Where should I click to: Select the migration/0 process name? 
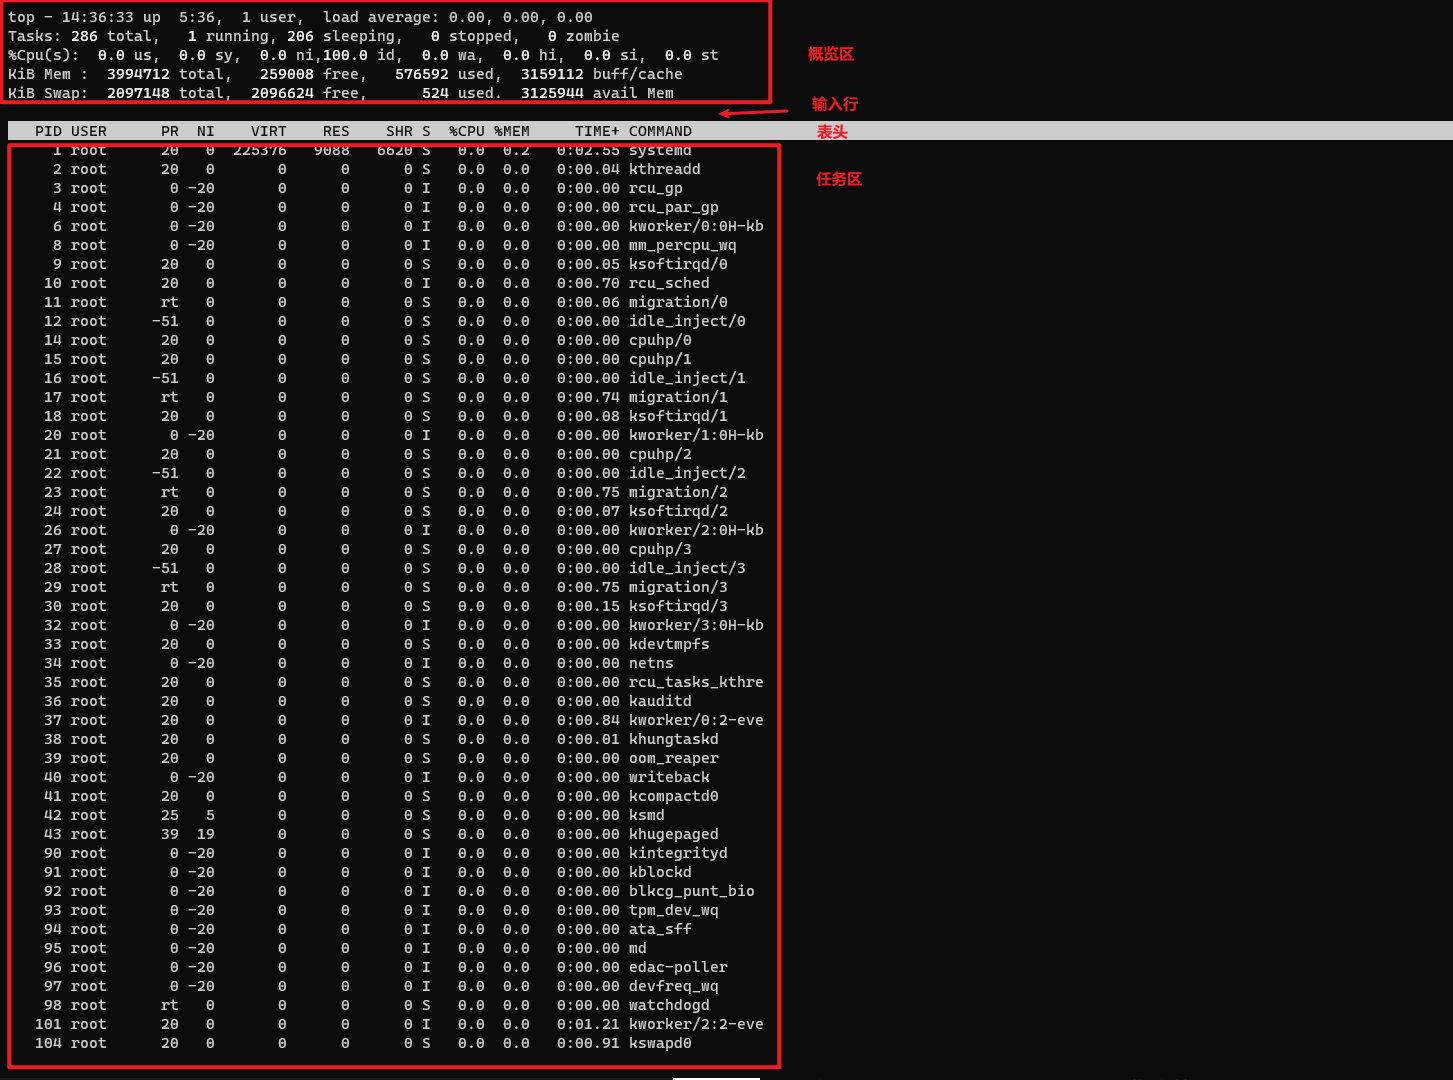click(678, 302)
